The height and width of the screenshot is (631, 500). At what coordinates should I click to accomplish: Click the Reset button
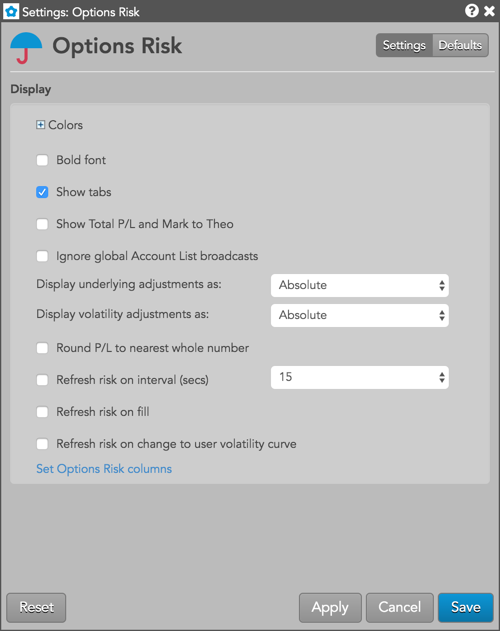36,607
